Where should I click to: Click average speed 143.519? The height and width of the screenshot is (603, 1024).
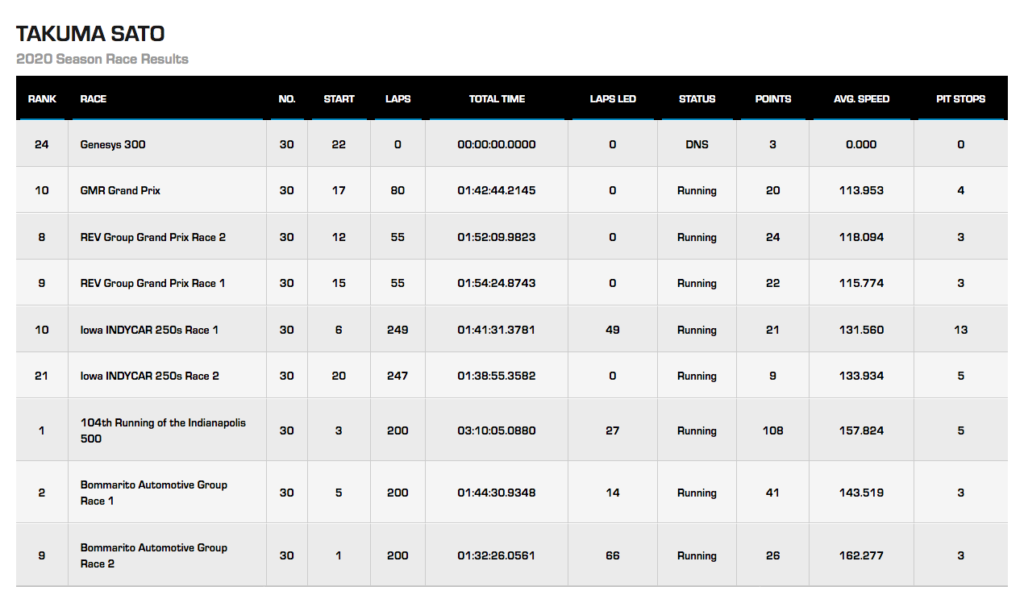click(861, 493)
